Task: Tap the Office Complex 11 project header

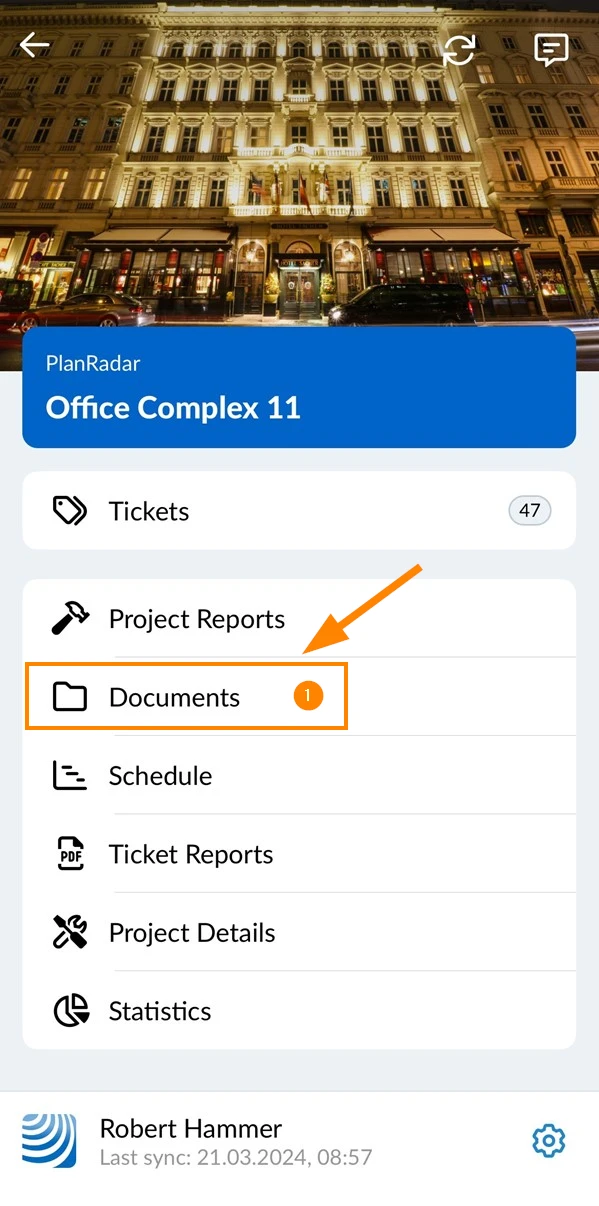Action: (x=299, y=387)
